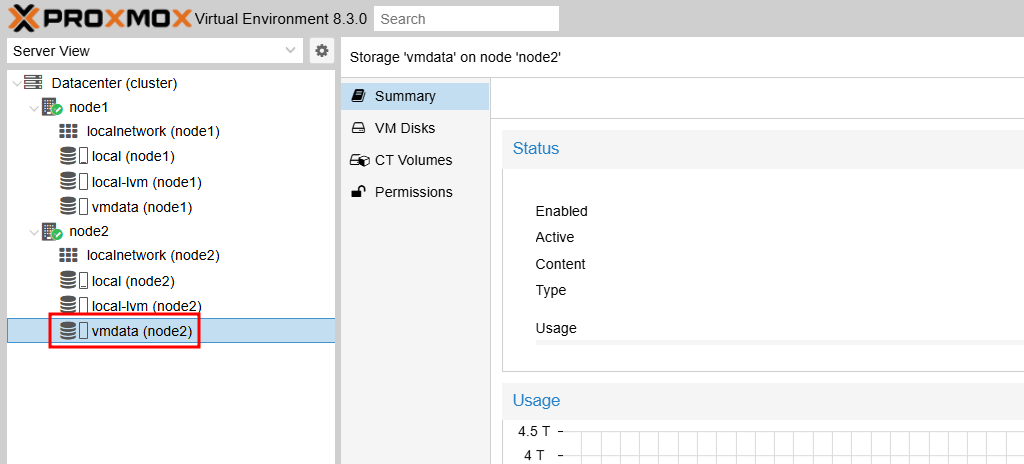Open the tree settings gear
1024x464 pixels.
click(x=321, y=51)
